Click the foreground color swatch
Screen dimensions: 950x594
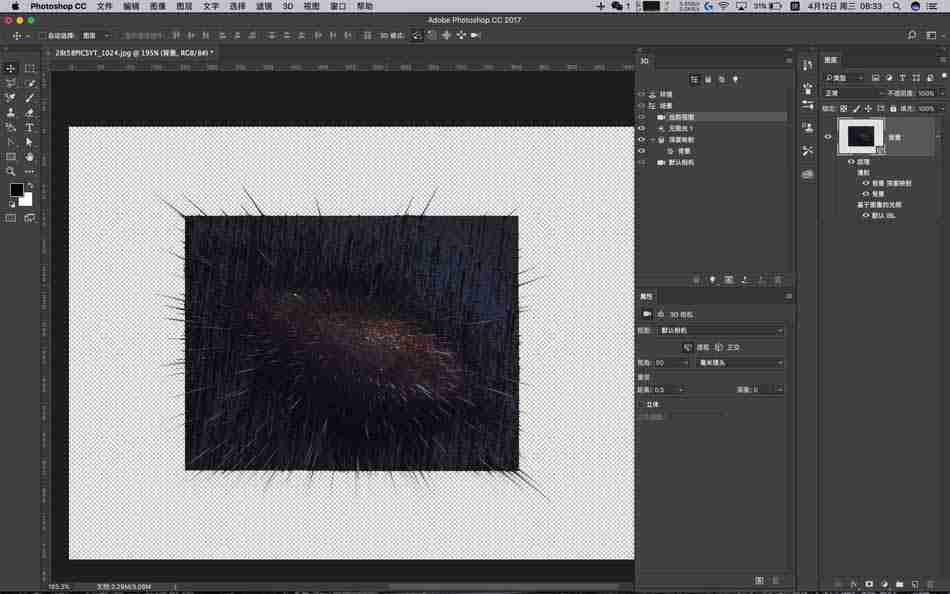tap(16, 190)
